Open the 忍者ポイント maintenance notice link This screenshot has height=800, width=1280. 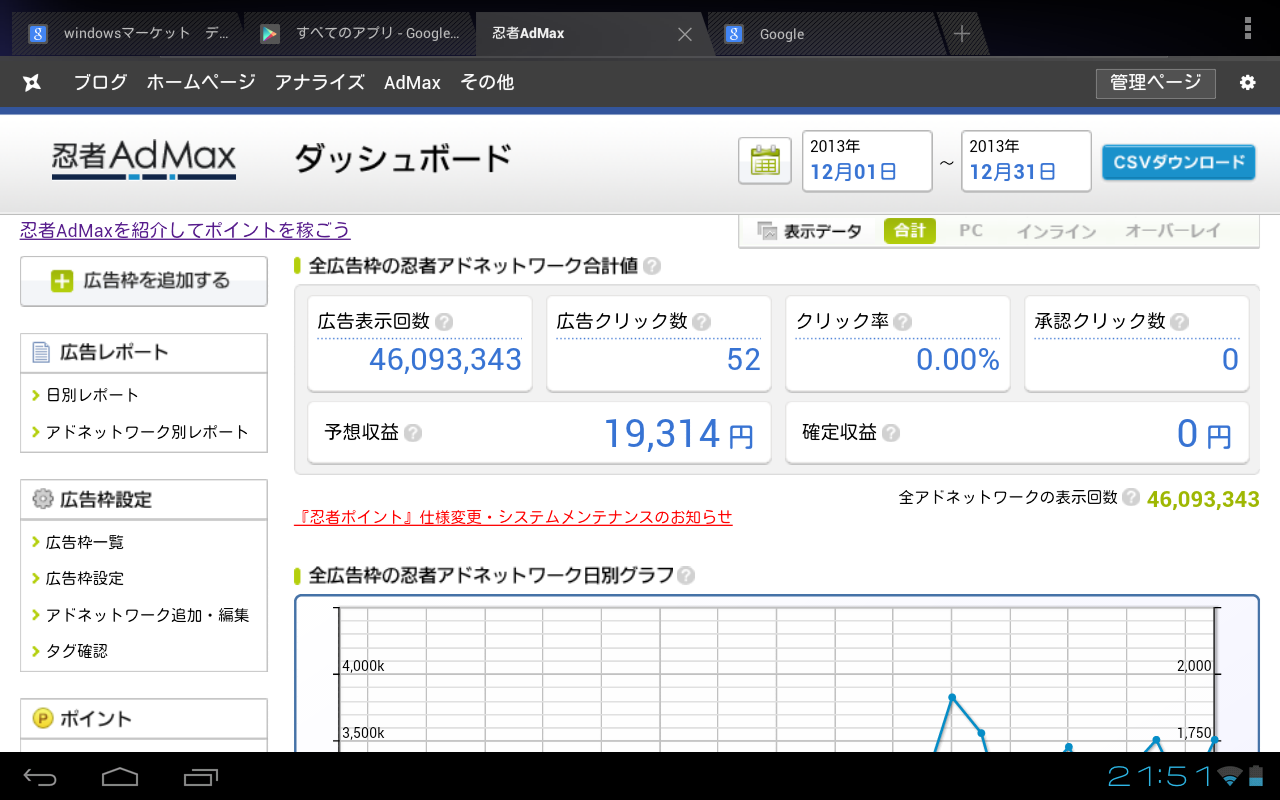(x=513, y=517)
